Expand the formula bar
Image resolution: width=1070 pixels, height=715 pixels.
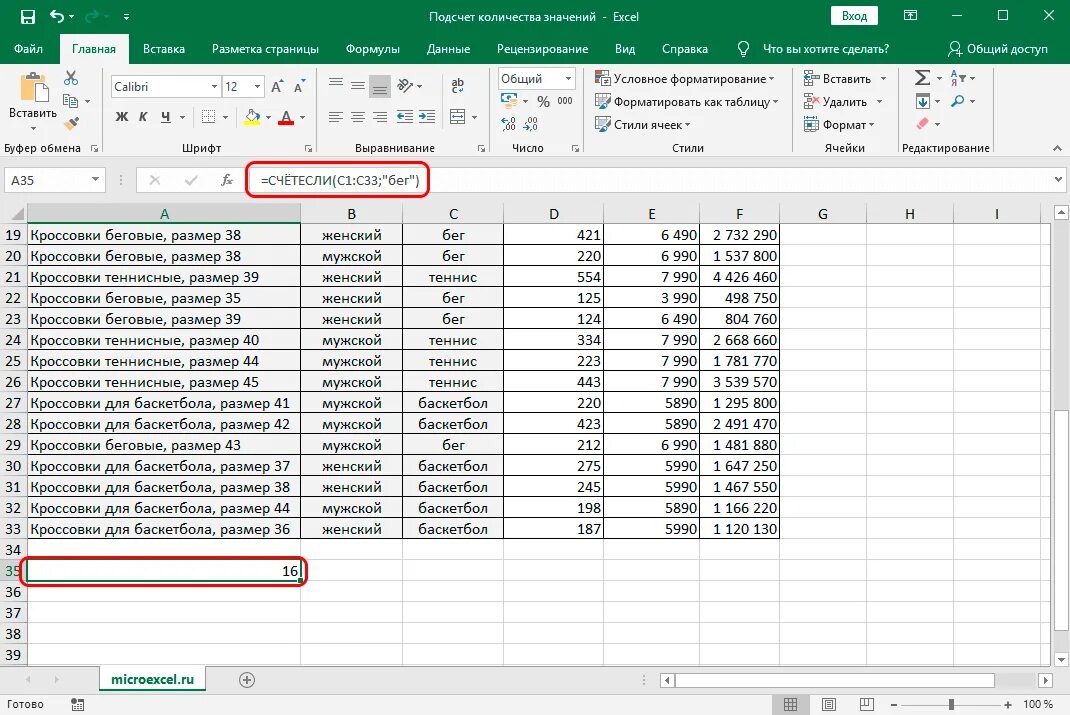1058,180
